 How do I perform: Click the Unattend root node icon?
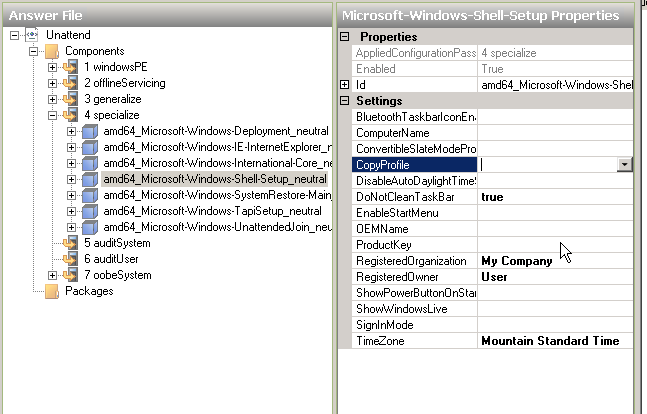click(x=33, y=35)
